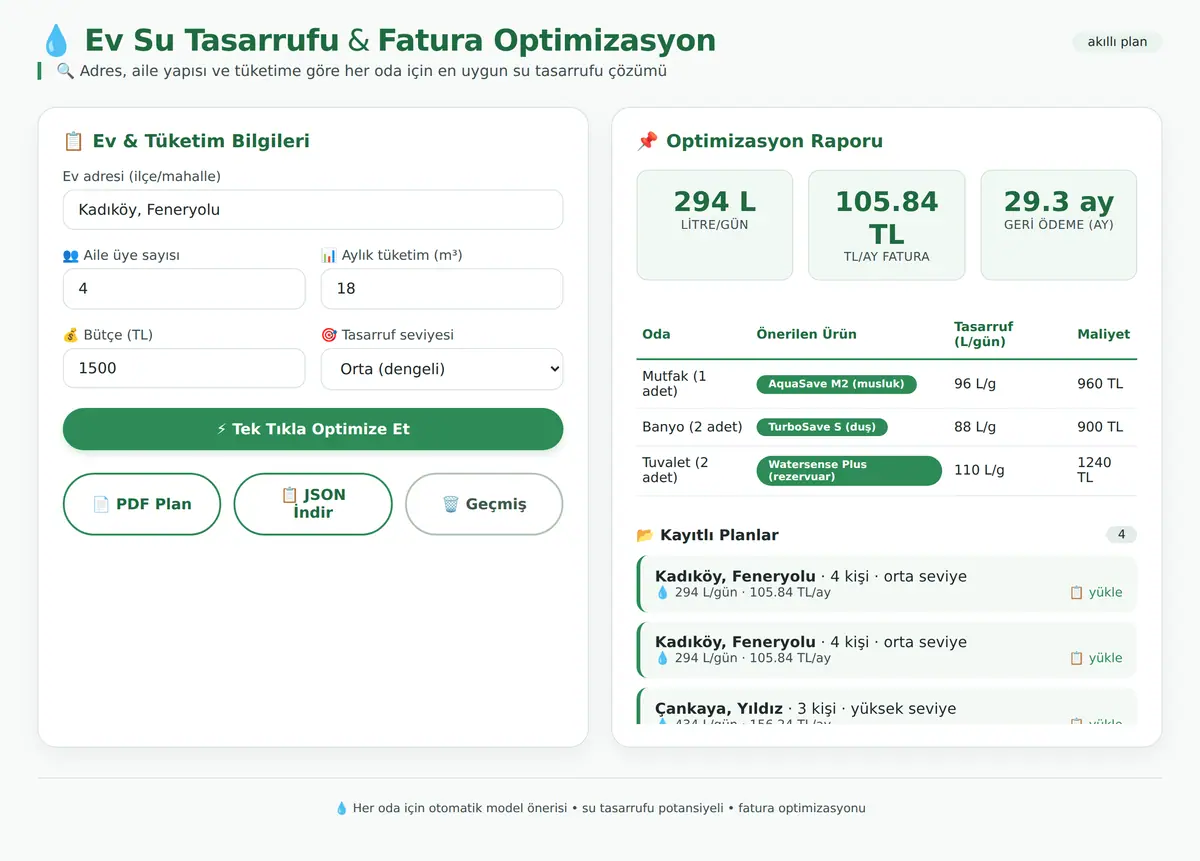Click the target icon next to Tasarruf seviyesi
Viewport: 1200px width, 861px height.
click(x=329, y=335)
